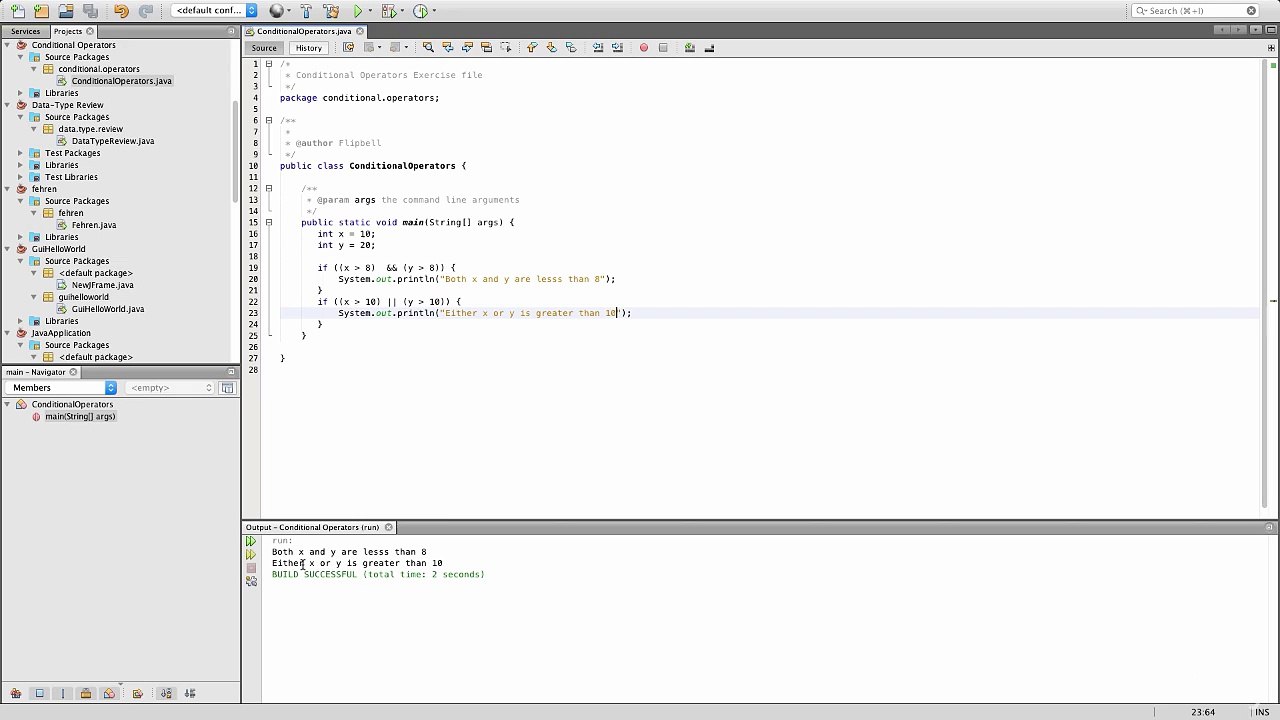
Task: Click the Output window settings icon
Action: (251, 581)
